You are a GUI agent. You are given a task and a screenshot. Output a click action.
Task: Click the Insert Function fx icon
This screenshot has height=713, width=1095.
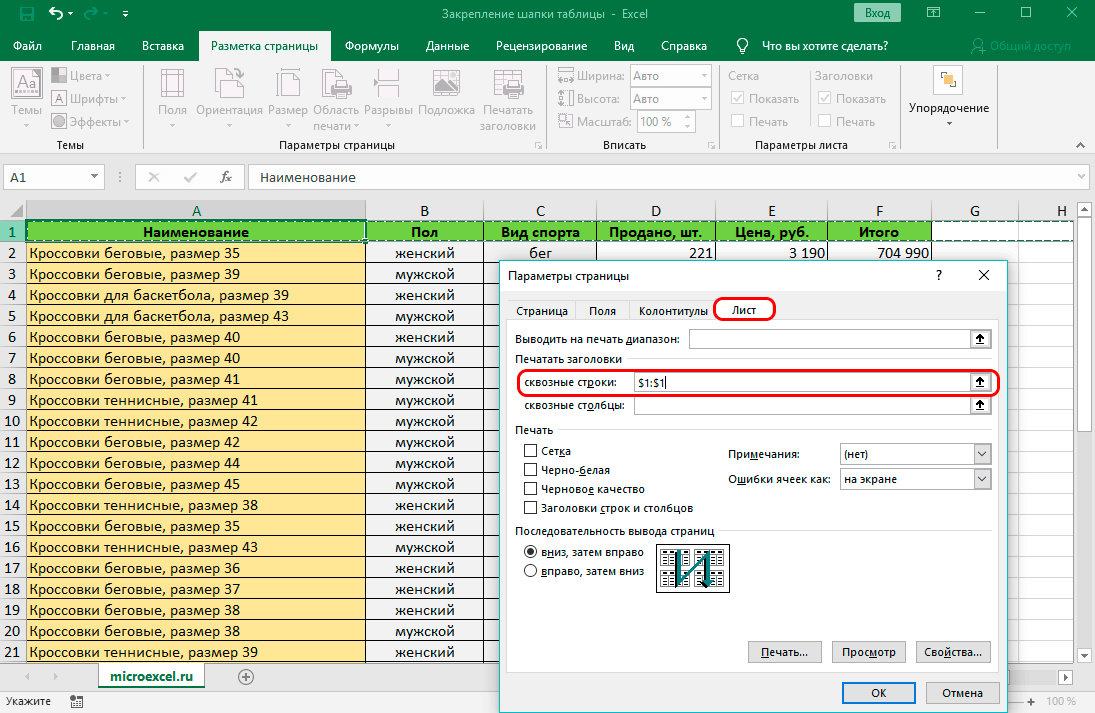pyautogui.click(x=226, y=177)
